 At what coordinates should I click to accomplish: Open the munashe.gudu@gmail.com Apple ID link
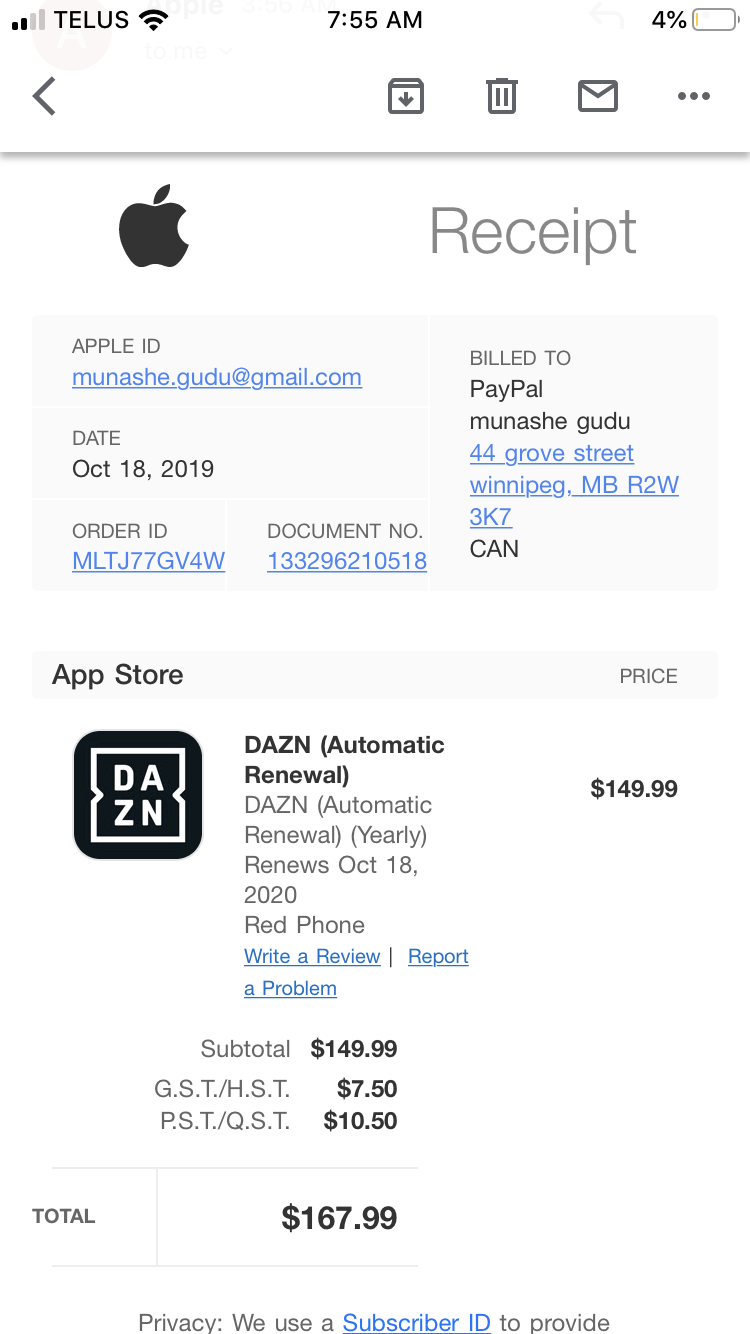(217, 377)
